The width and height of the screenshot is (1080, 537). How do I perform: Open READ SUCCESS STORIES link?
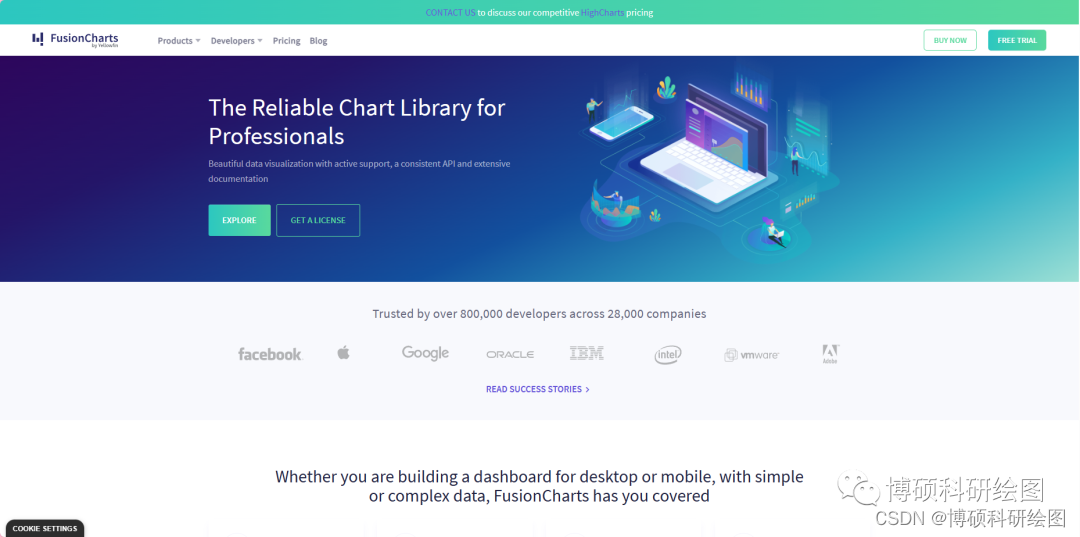pyautogui.click(x=537, y=389)
